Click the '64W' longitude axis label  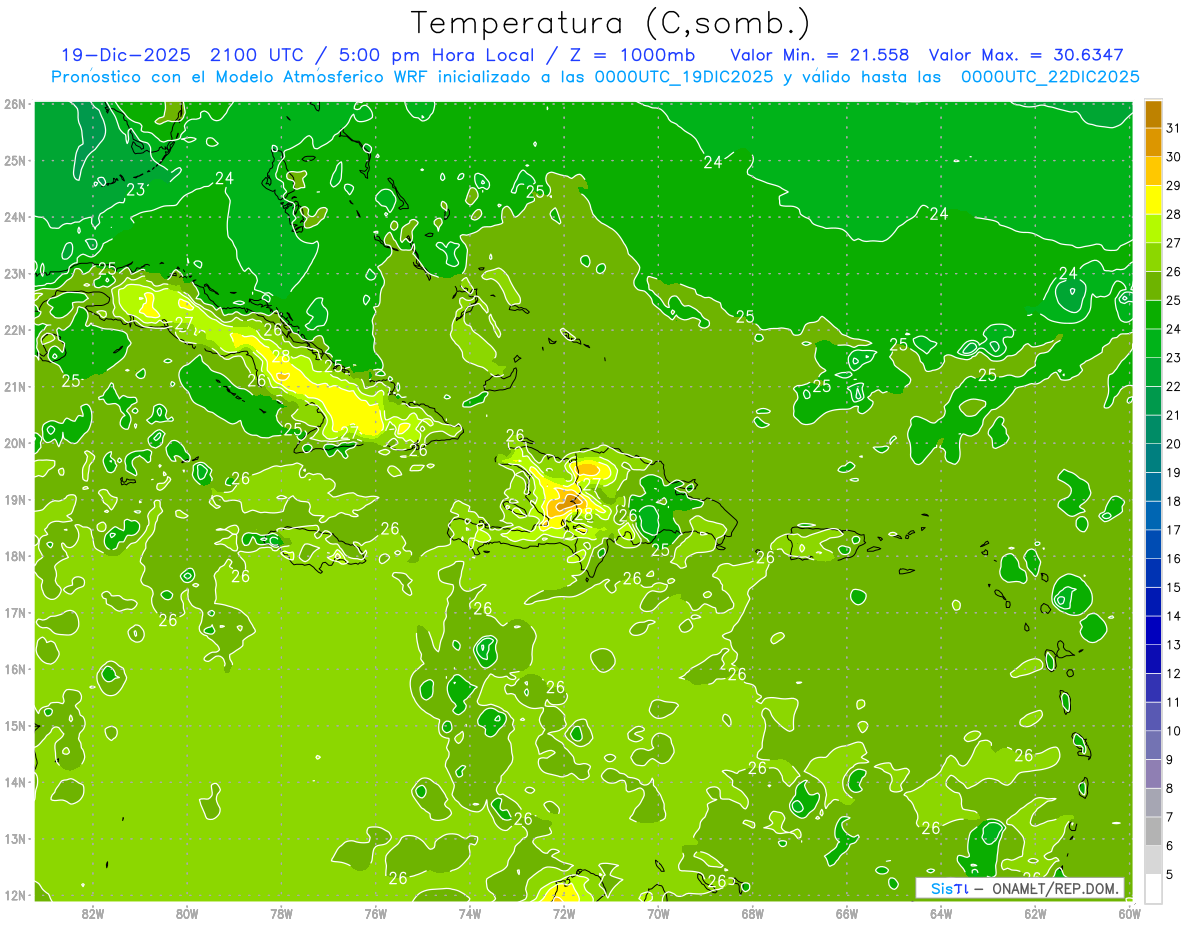941,913
